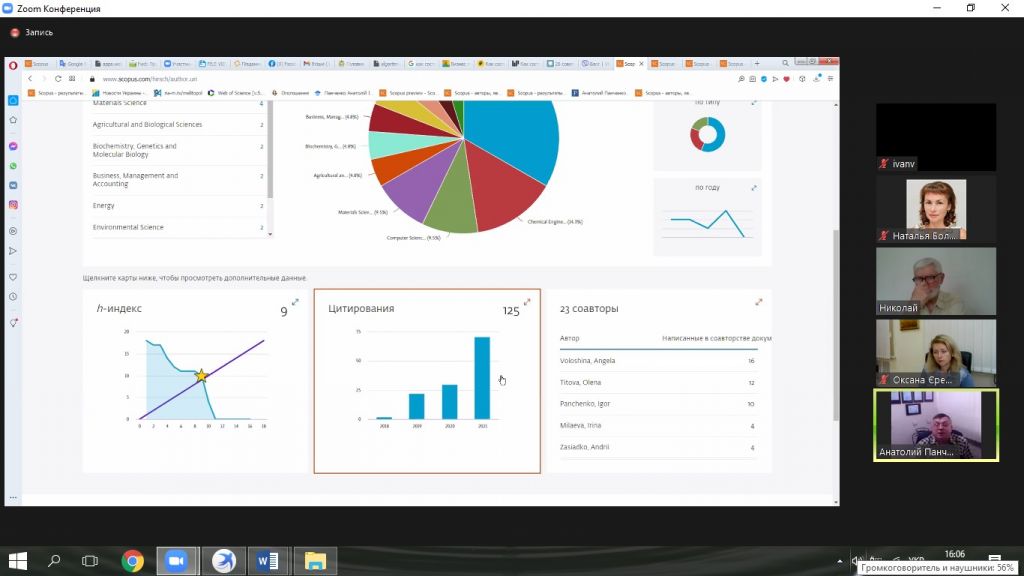
Task: Open Word from the taskbar
Action: coord(268,561)
